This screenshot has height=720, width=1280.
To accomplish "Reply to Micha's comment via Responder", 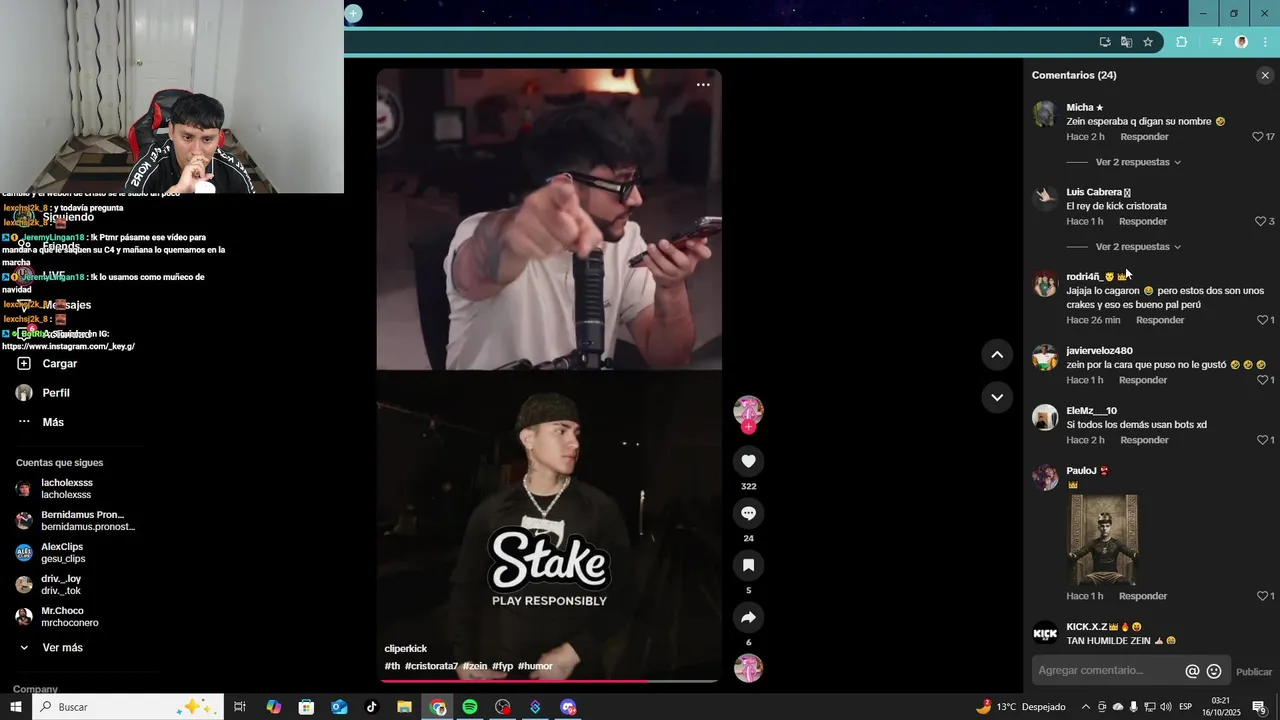I will click(x=1144, y=137).
